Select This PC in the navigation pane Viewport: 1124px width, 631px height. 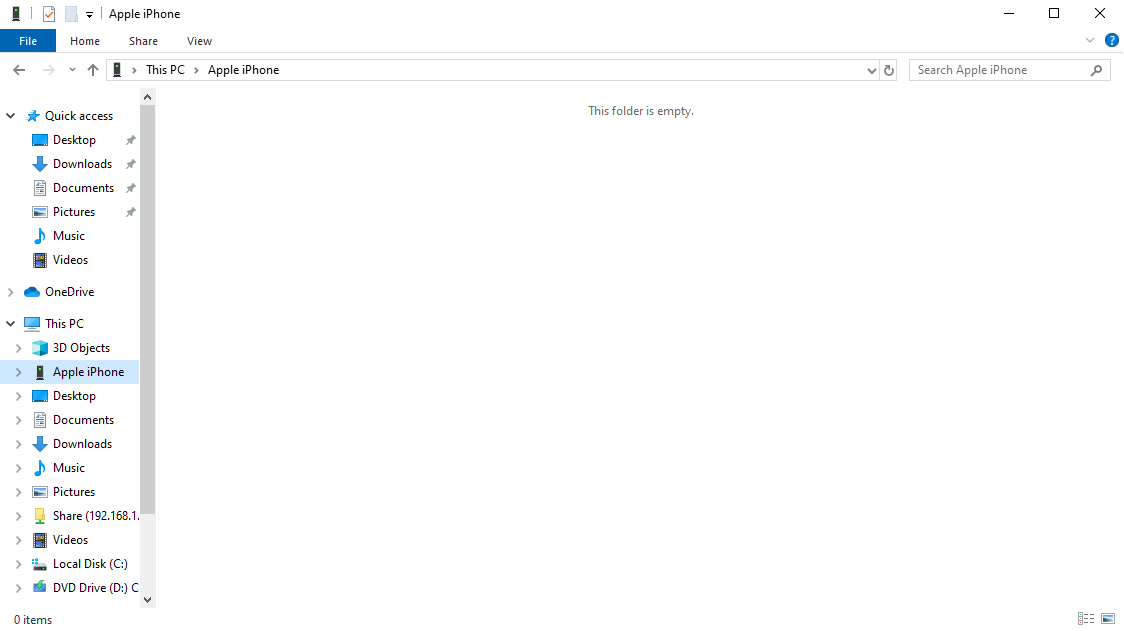tap(64, 323)
